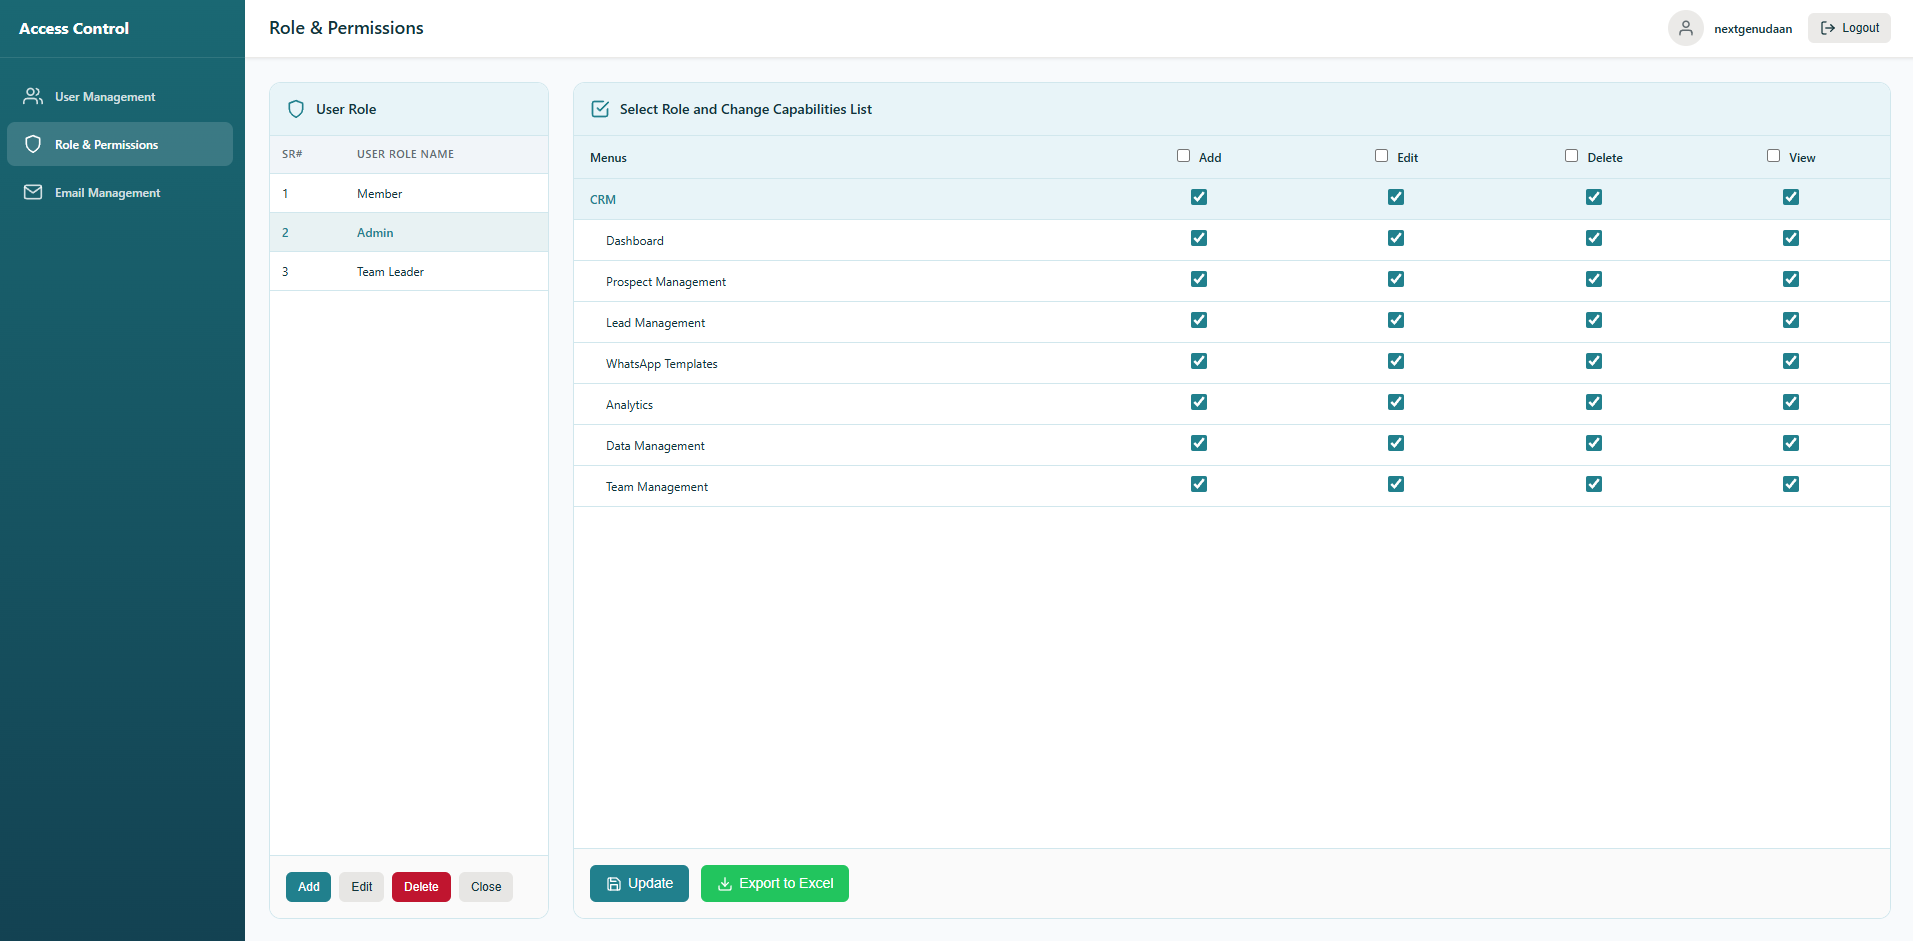This screenshot has width=1913, height=941.
Task: Click the shield icon beside User Role
Action: pos(296,109)
